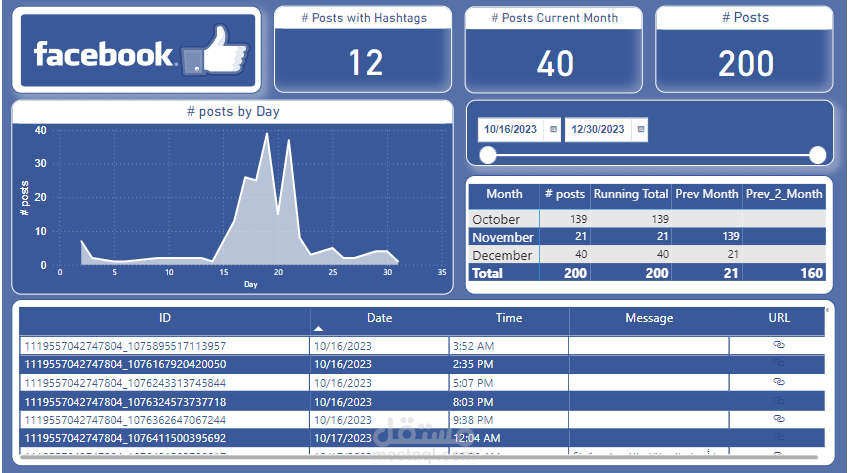Select post ID ending 1075895517113957
This screenshot has height=473, width=849.
pos(125,346)
